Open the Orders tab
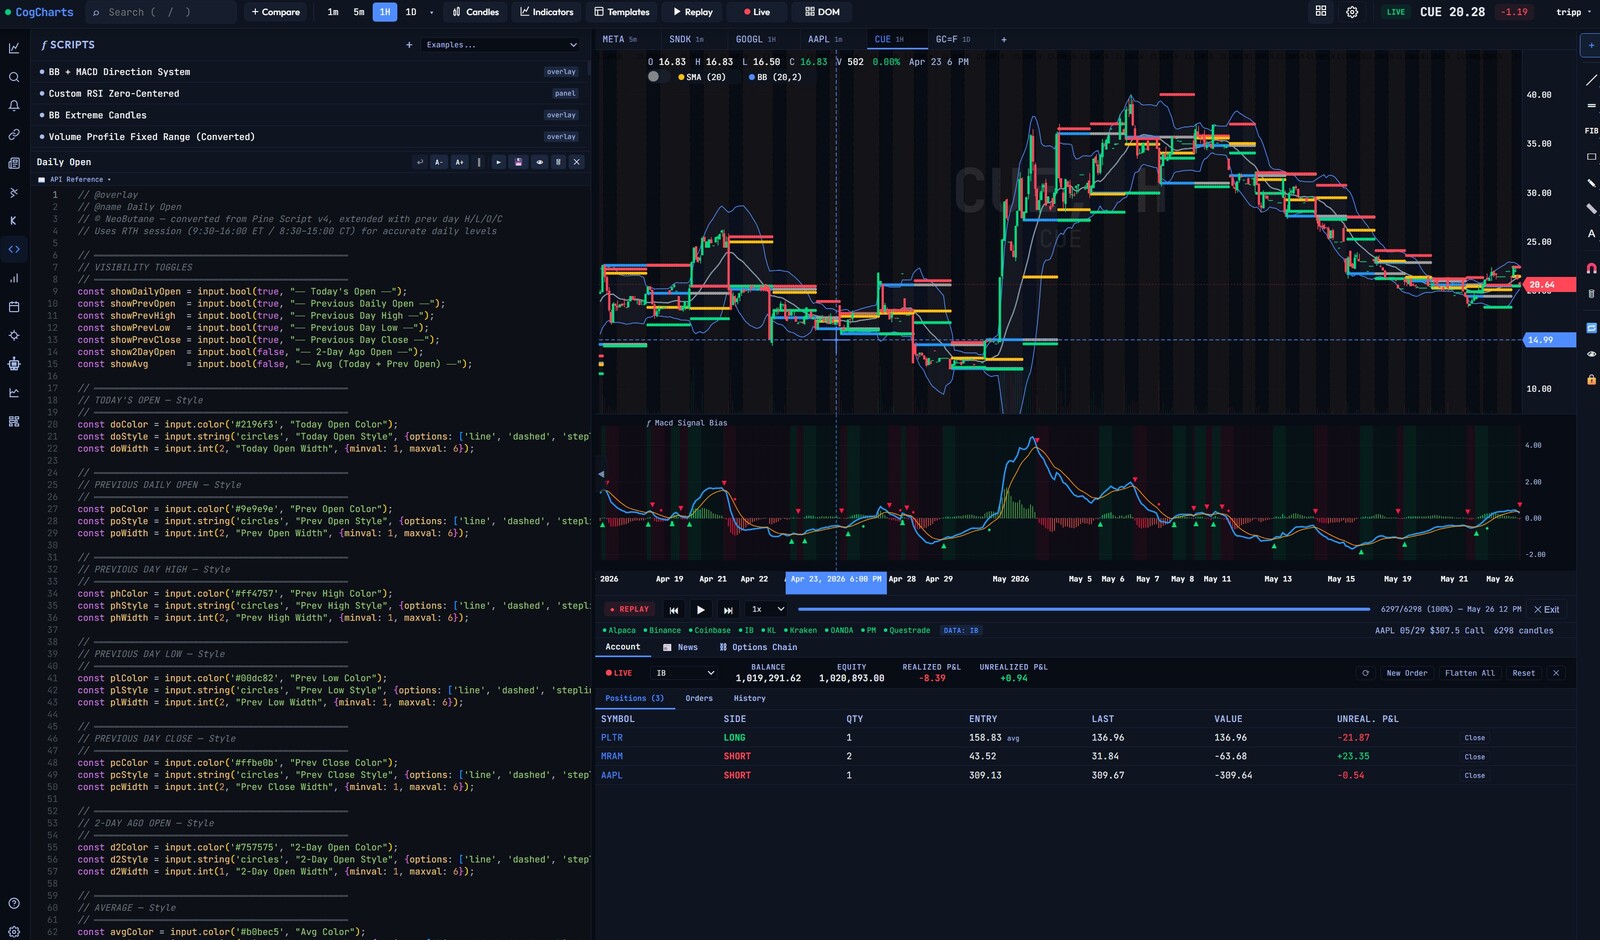1600x940 pixels. (699, 698)
